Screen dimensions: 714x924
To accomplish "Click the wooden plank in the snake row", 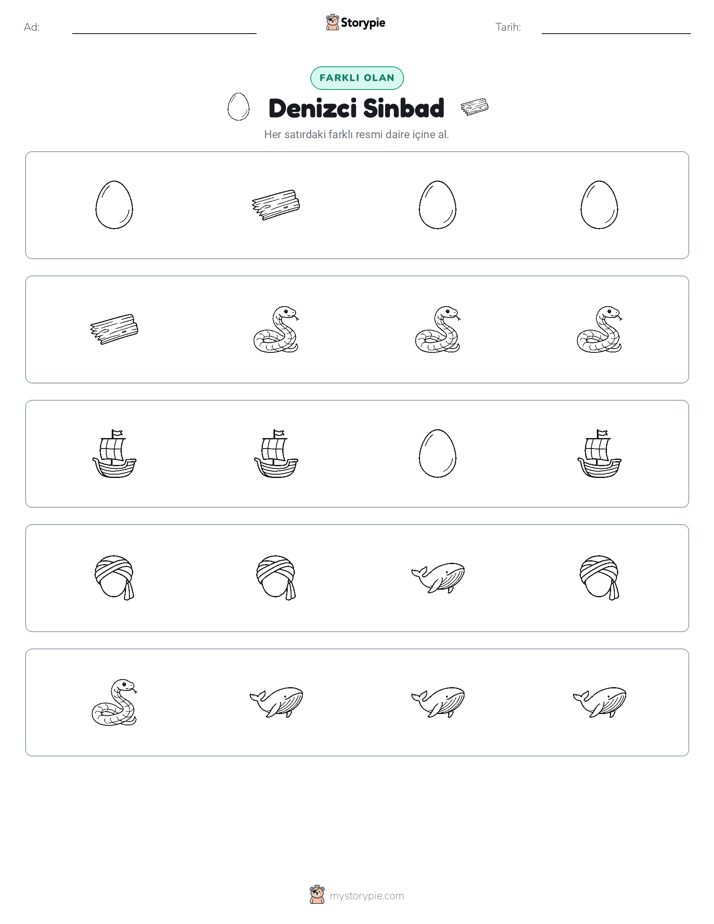I will click(x=114, y=329).
